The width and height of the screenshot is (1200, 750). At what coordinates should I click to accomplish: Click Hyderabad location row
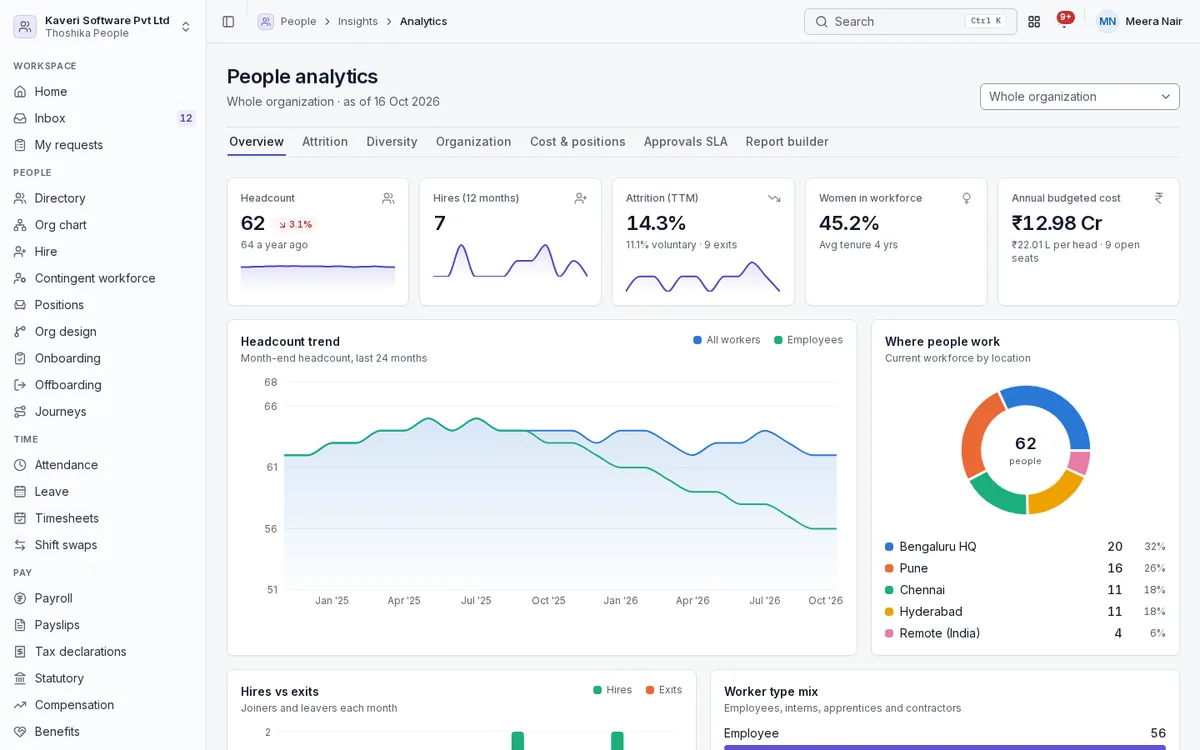1025,611
